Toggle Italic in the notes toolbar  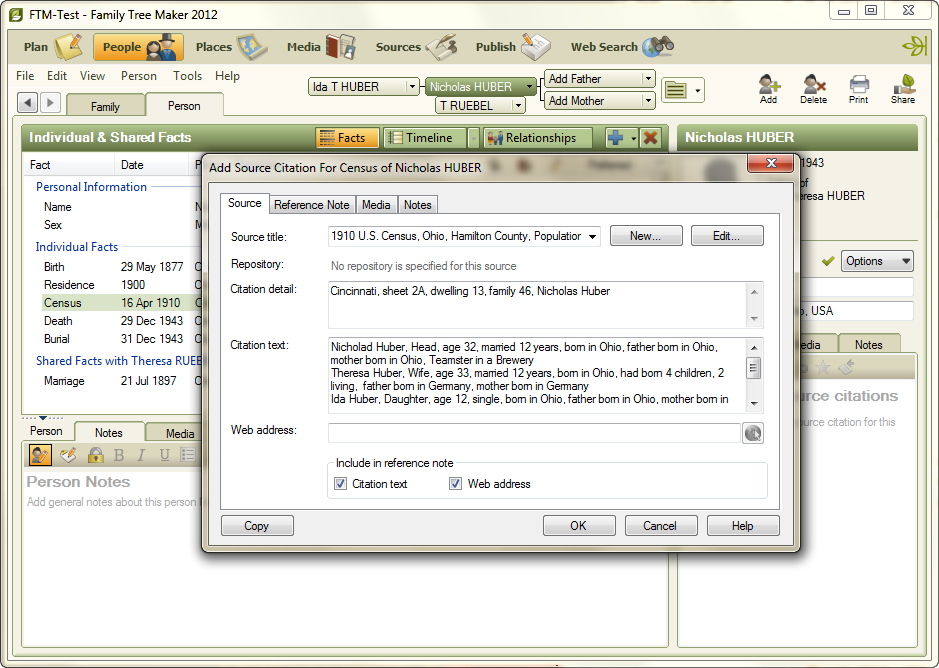coord(141,455)
